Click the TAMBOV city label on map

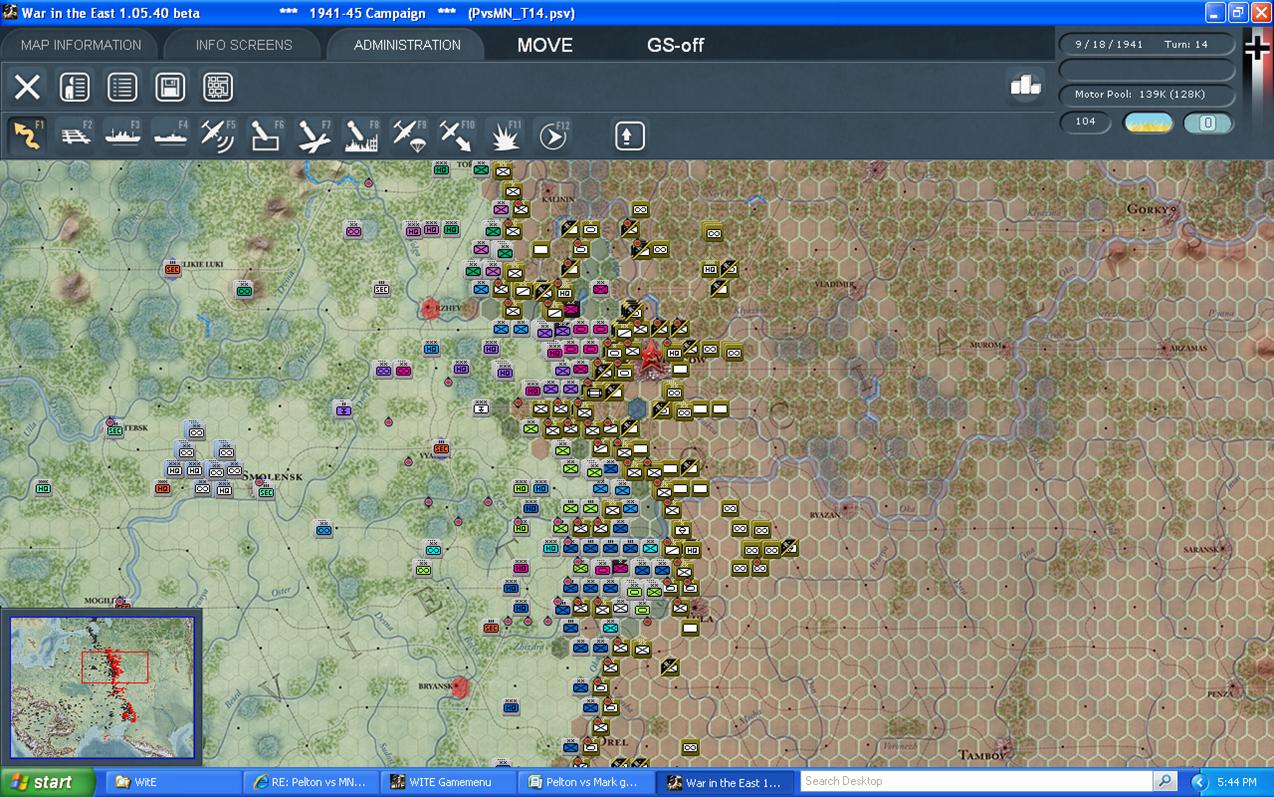(982, 755)
